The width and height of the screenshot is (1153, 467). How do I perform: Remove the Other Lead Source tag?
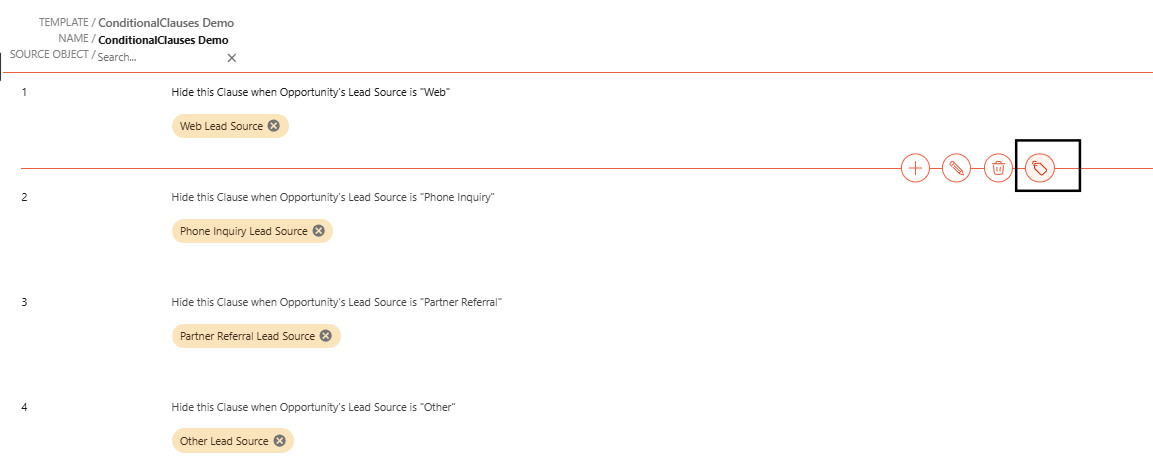pos(279,441)
